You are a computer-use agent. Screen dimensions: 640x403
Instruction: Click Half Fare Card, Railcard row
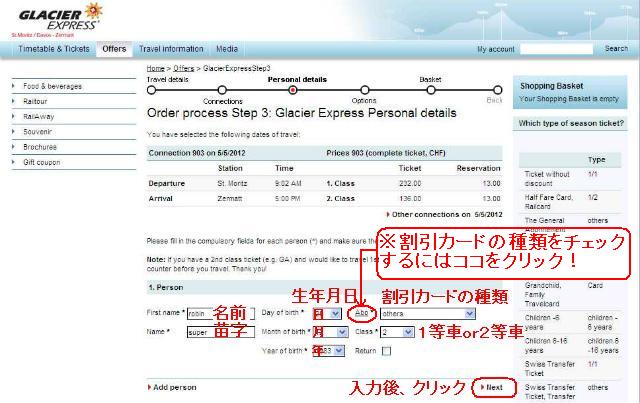pos(570,202)
